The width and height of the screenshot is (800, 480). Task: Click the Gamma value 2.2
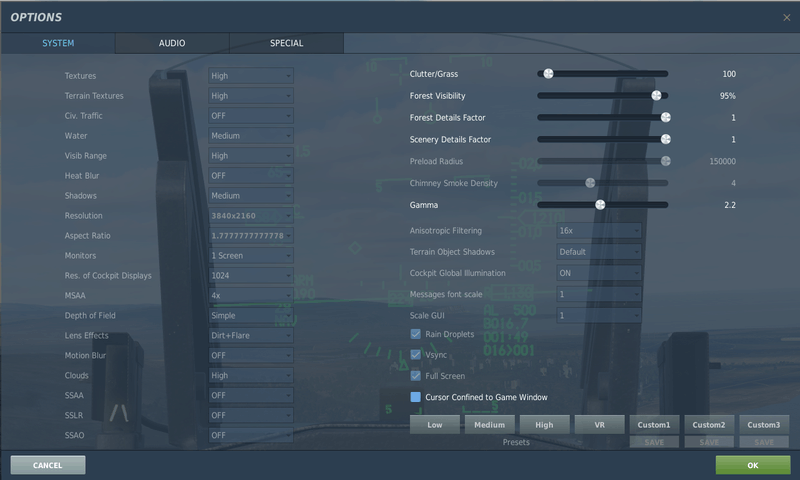(730, 205)
